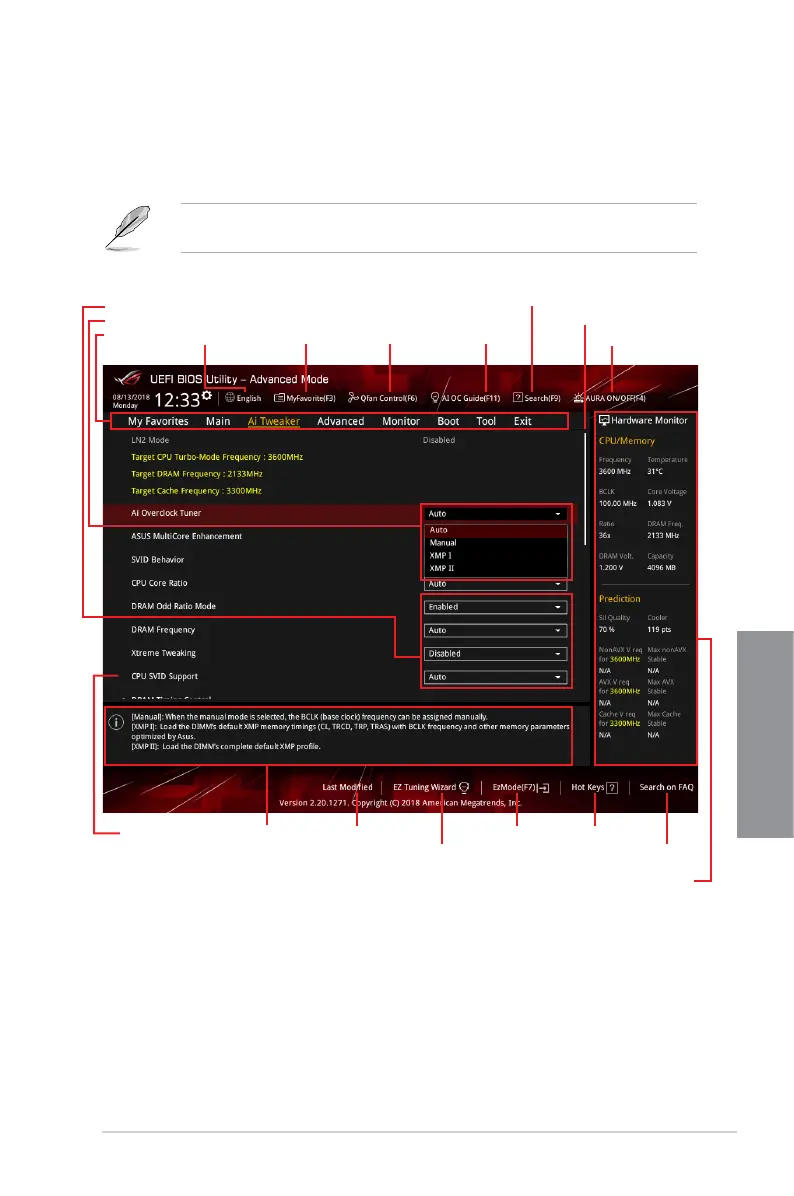The image size is (794, 1196).
Task: Switch to the My Favorites tab
Action: (158, 421)
